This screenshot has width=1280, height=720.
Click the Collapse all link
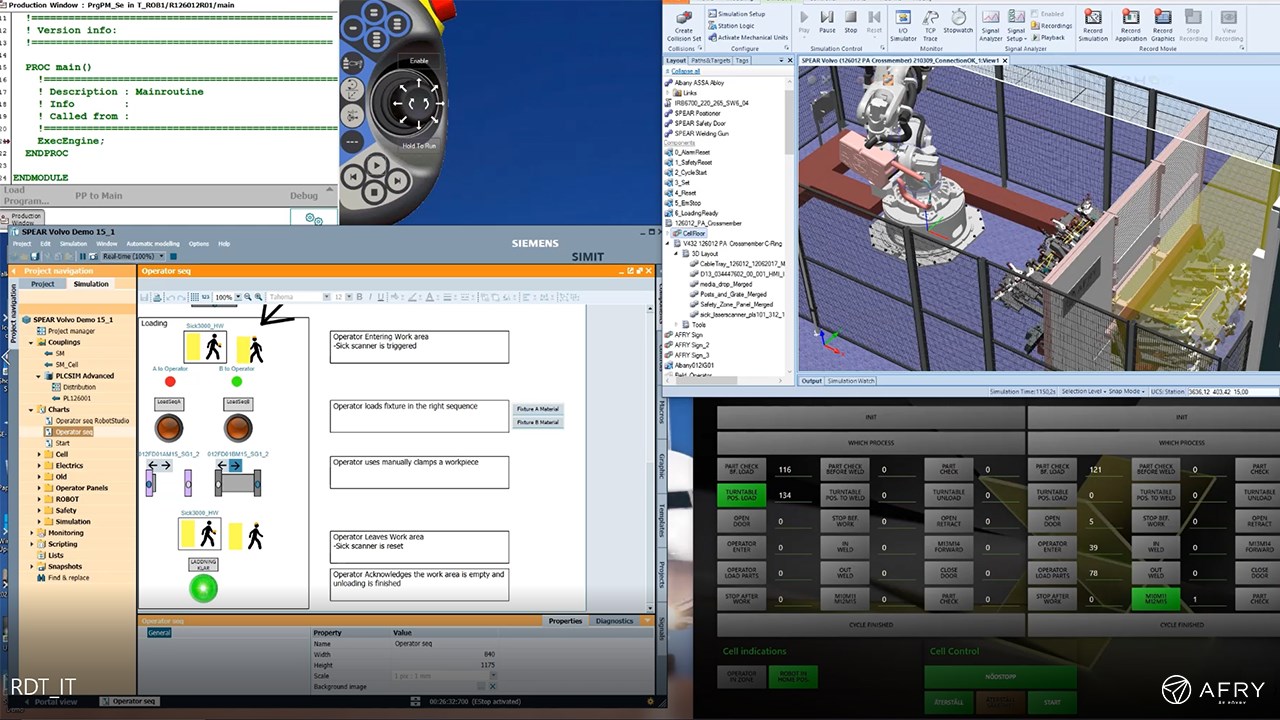click(685, 72)
